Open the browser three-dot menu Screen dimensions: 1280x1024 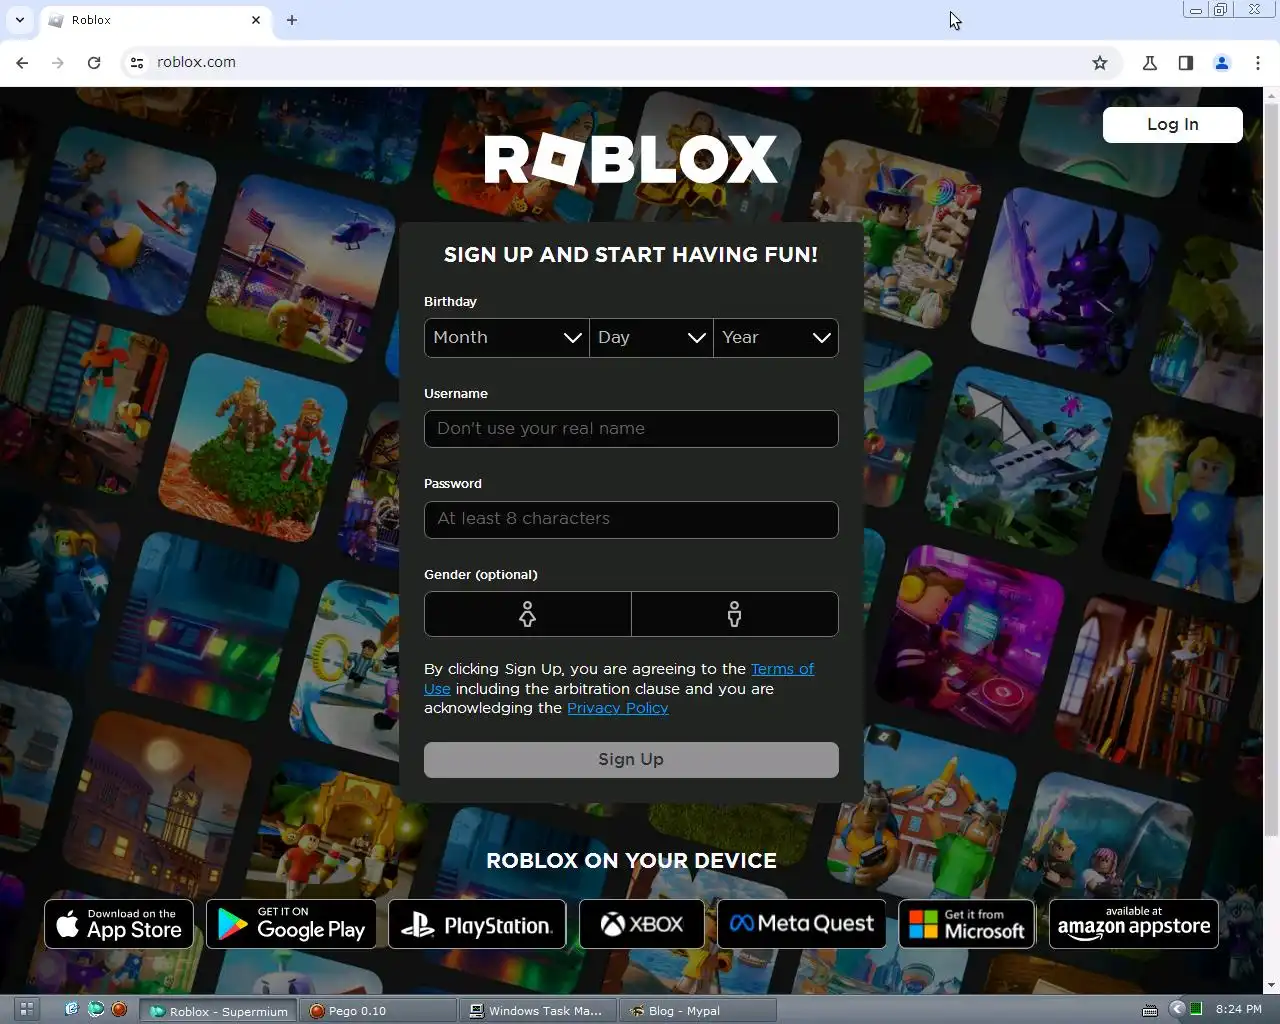[x=1258, y=62]
